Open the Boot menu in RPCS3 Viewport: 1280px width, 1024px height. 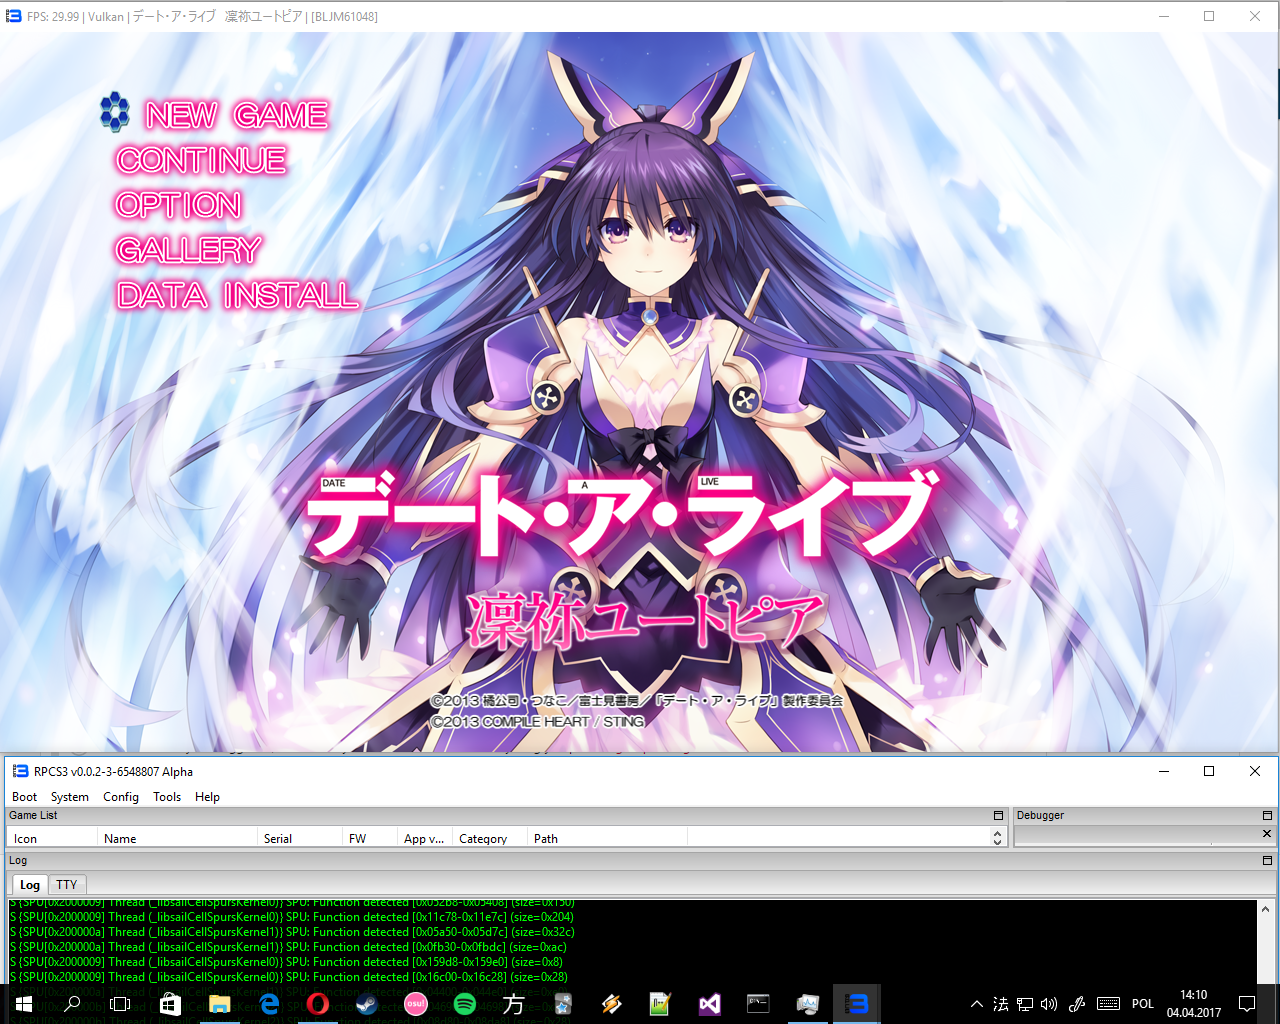(24, 797)
